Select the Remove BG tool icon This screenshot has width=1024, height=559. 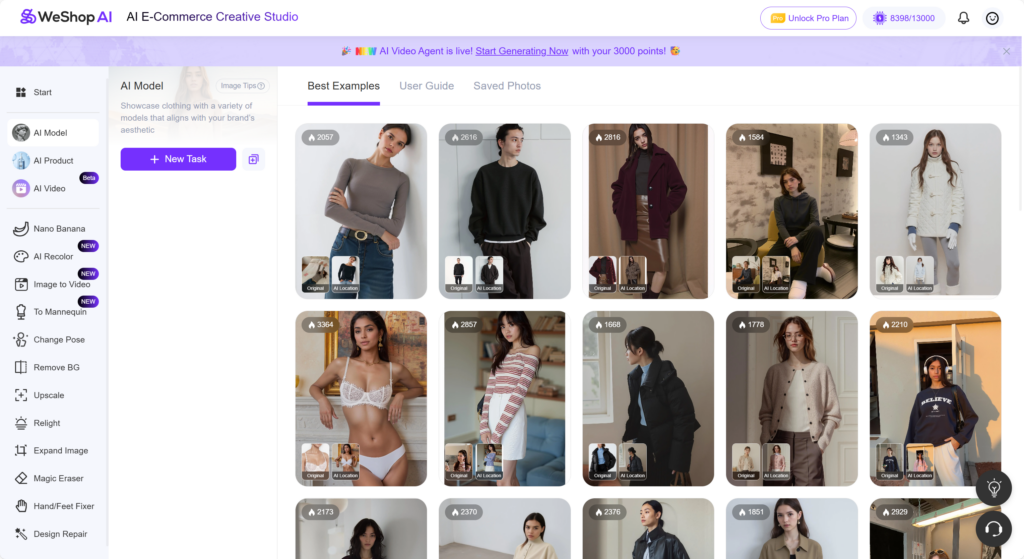click(21, 368)
